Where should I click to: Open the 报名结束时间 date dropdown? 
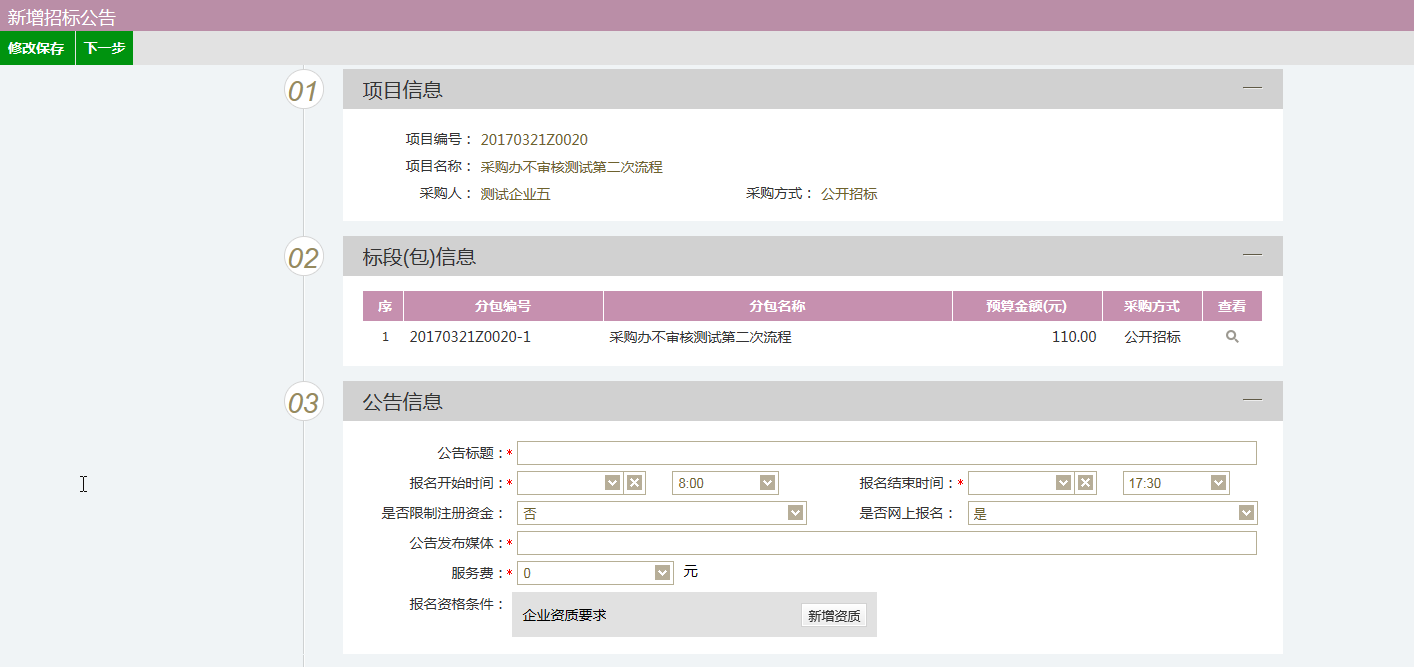point(1063,483)
